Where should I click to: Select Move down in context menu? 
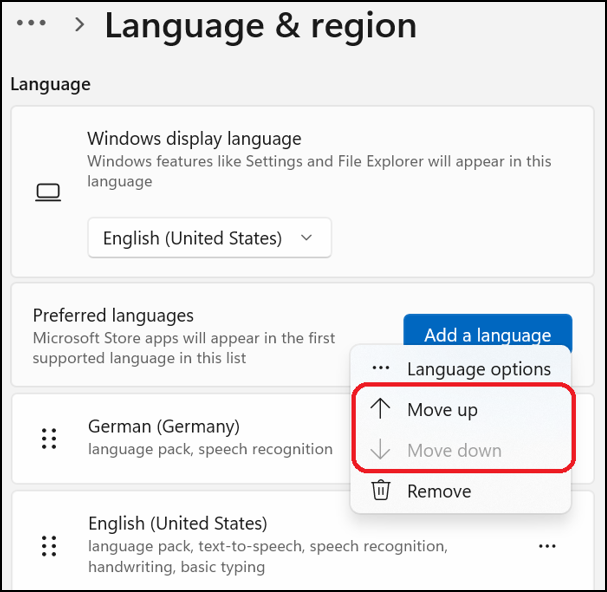454,451
